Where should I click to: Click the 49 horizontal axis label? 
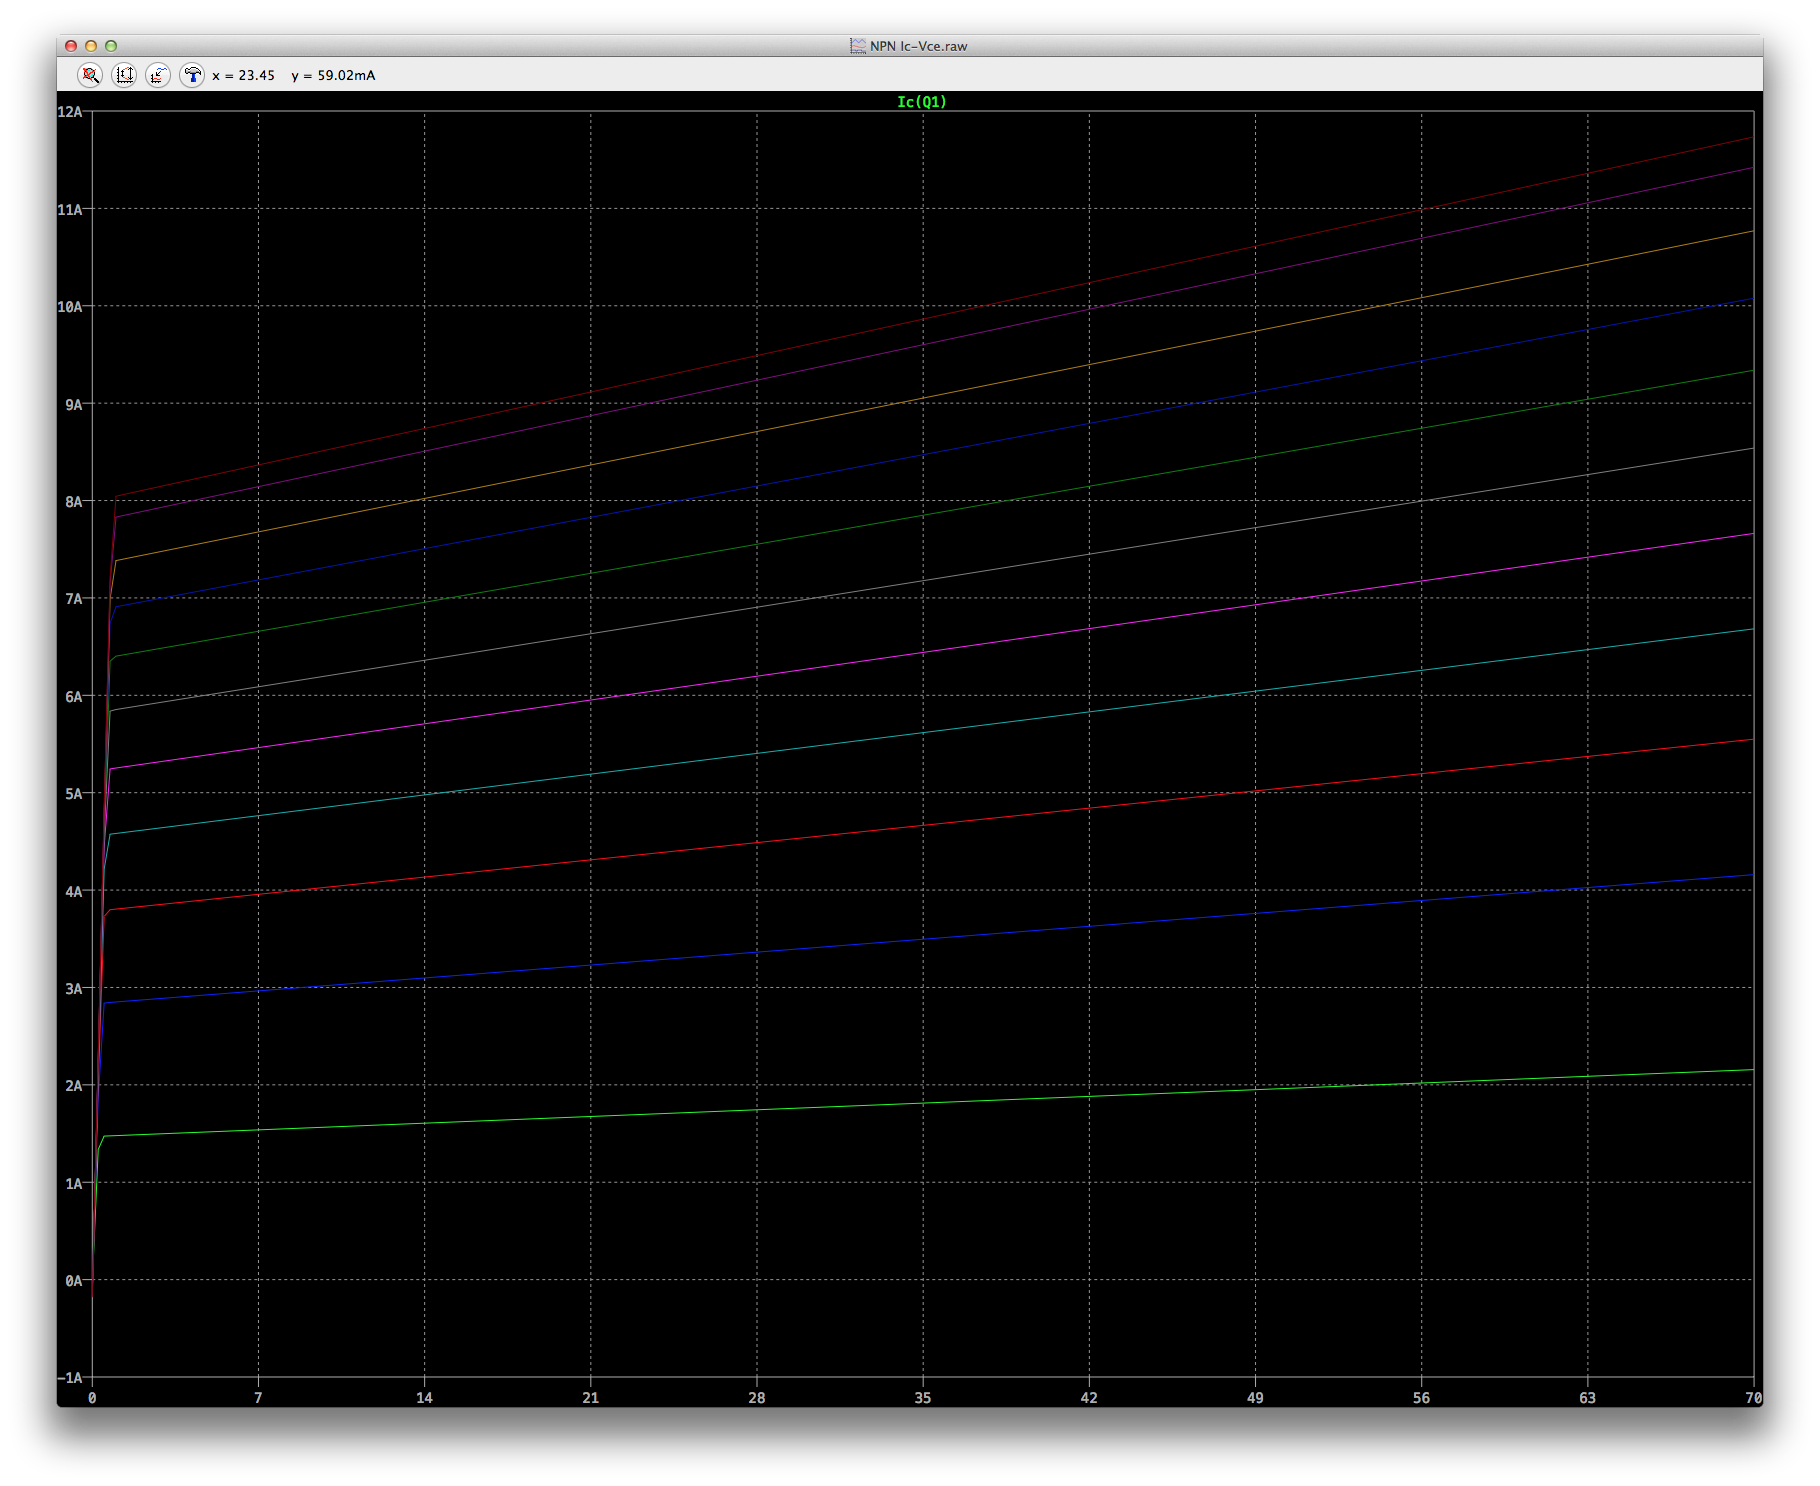[1255, 1398]
